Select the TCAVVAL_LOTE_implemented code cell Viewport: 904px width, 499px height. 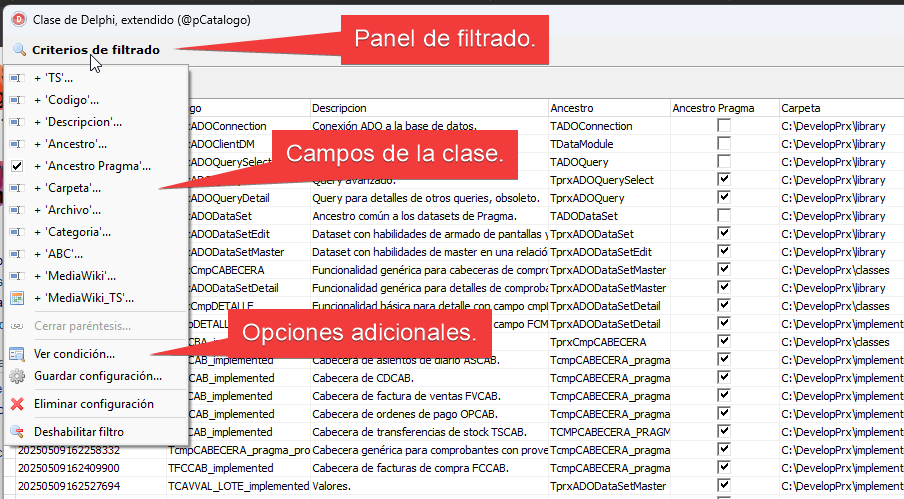[238, 486]
